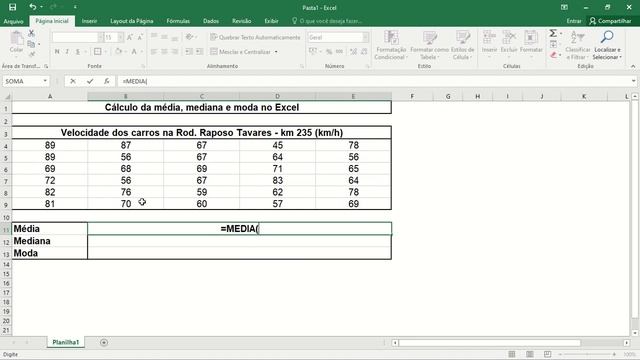Screen dimensions: 640x360
Task: Click the Format Painter brush icon
Action: pyautogui.click(x=31, y=54)
